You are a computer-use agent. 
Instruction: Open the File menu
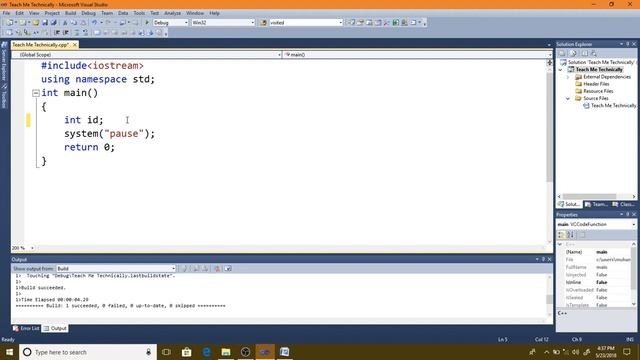6,13
